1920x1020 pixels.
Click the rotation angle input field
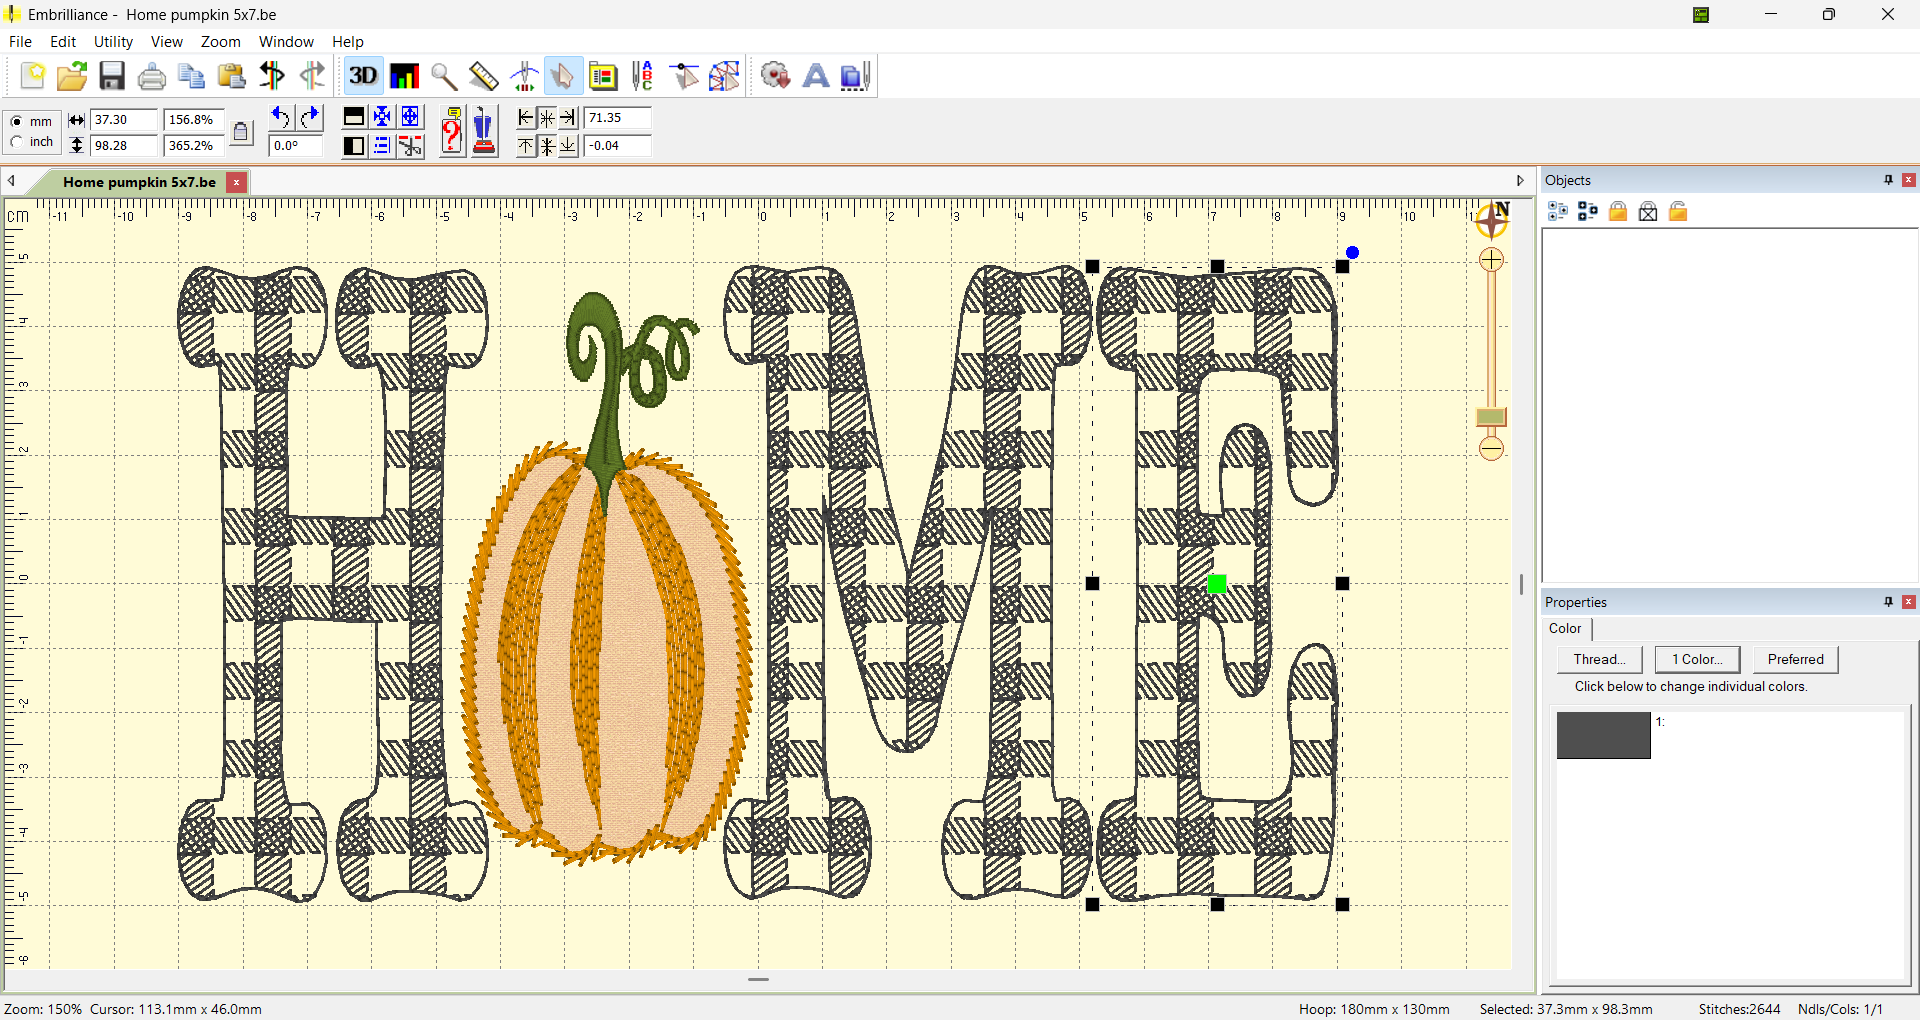(295, 146)
